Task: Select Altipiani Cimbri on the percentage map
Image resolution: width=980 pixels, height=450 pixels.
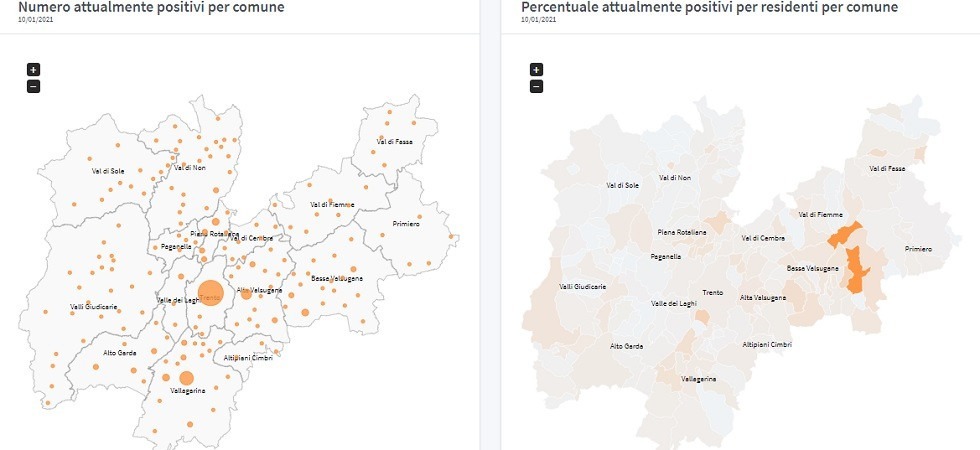Action: coord(767,345)
